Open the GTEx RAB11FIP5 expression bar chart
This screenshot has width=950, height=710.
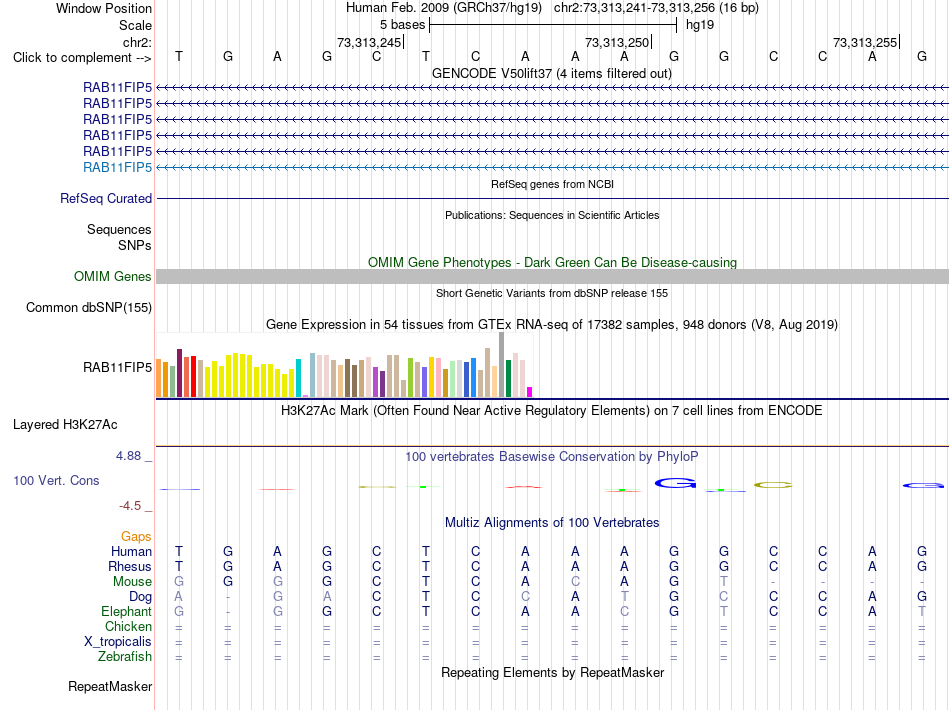tap(344, 365)
